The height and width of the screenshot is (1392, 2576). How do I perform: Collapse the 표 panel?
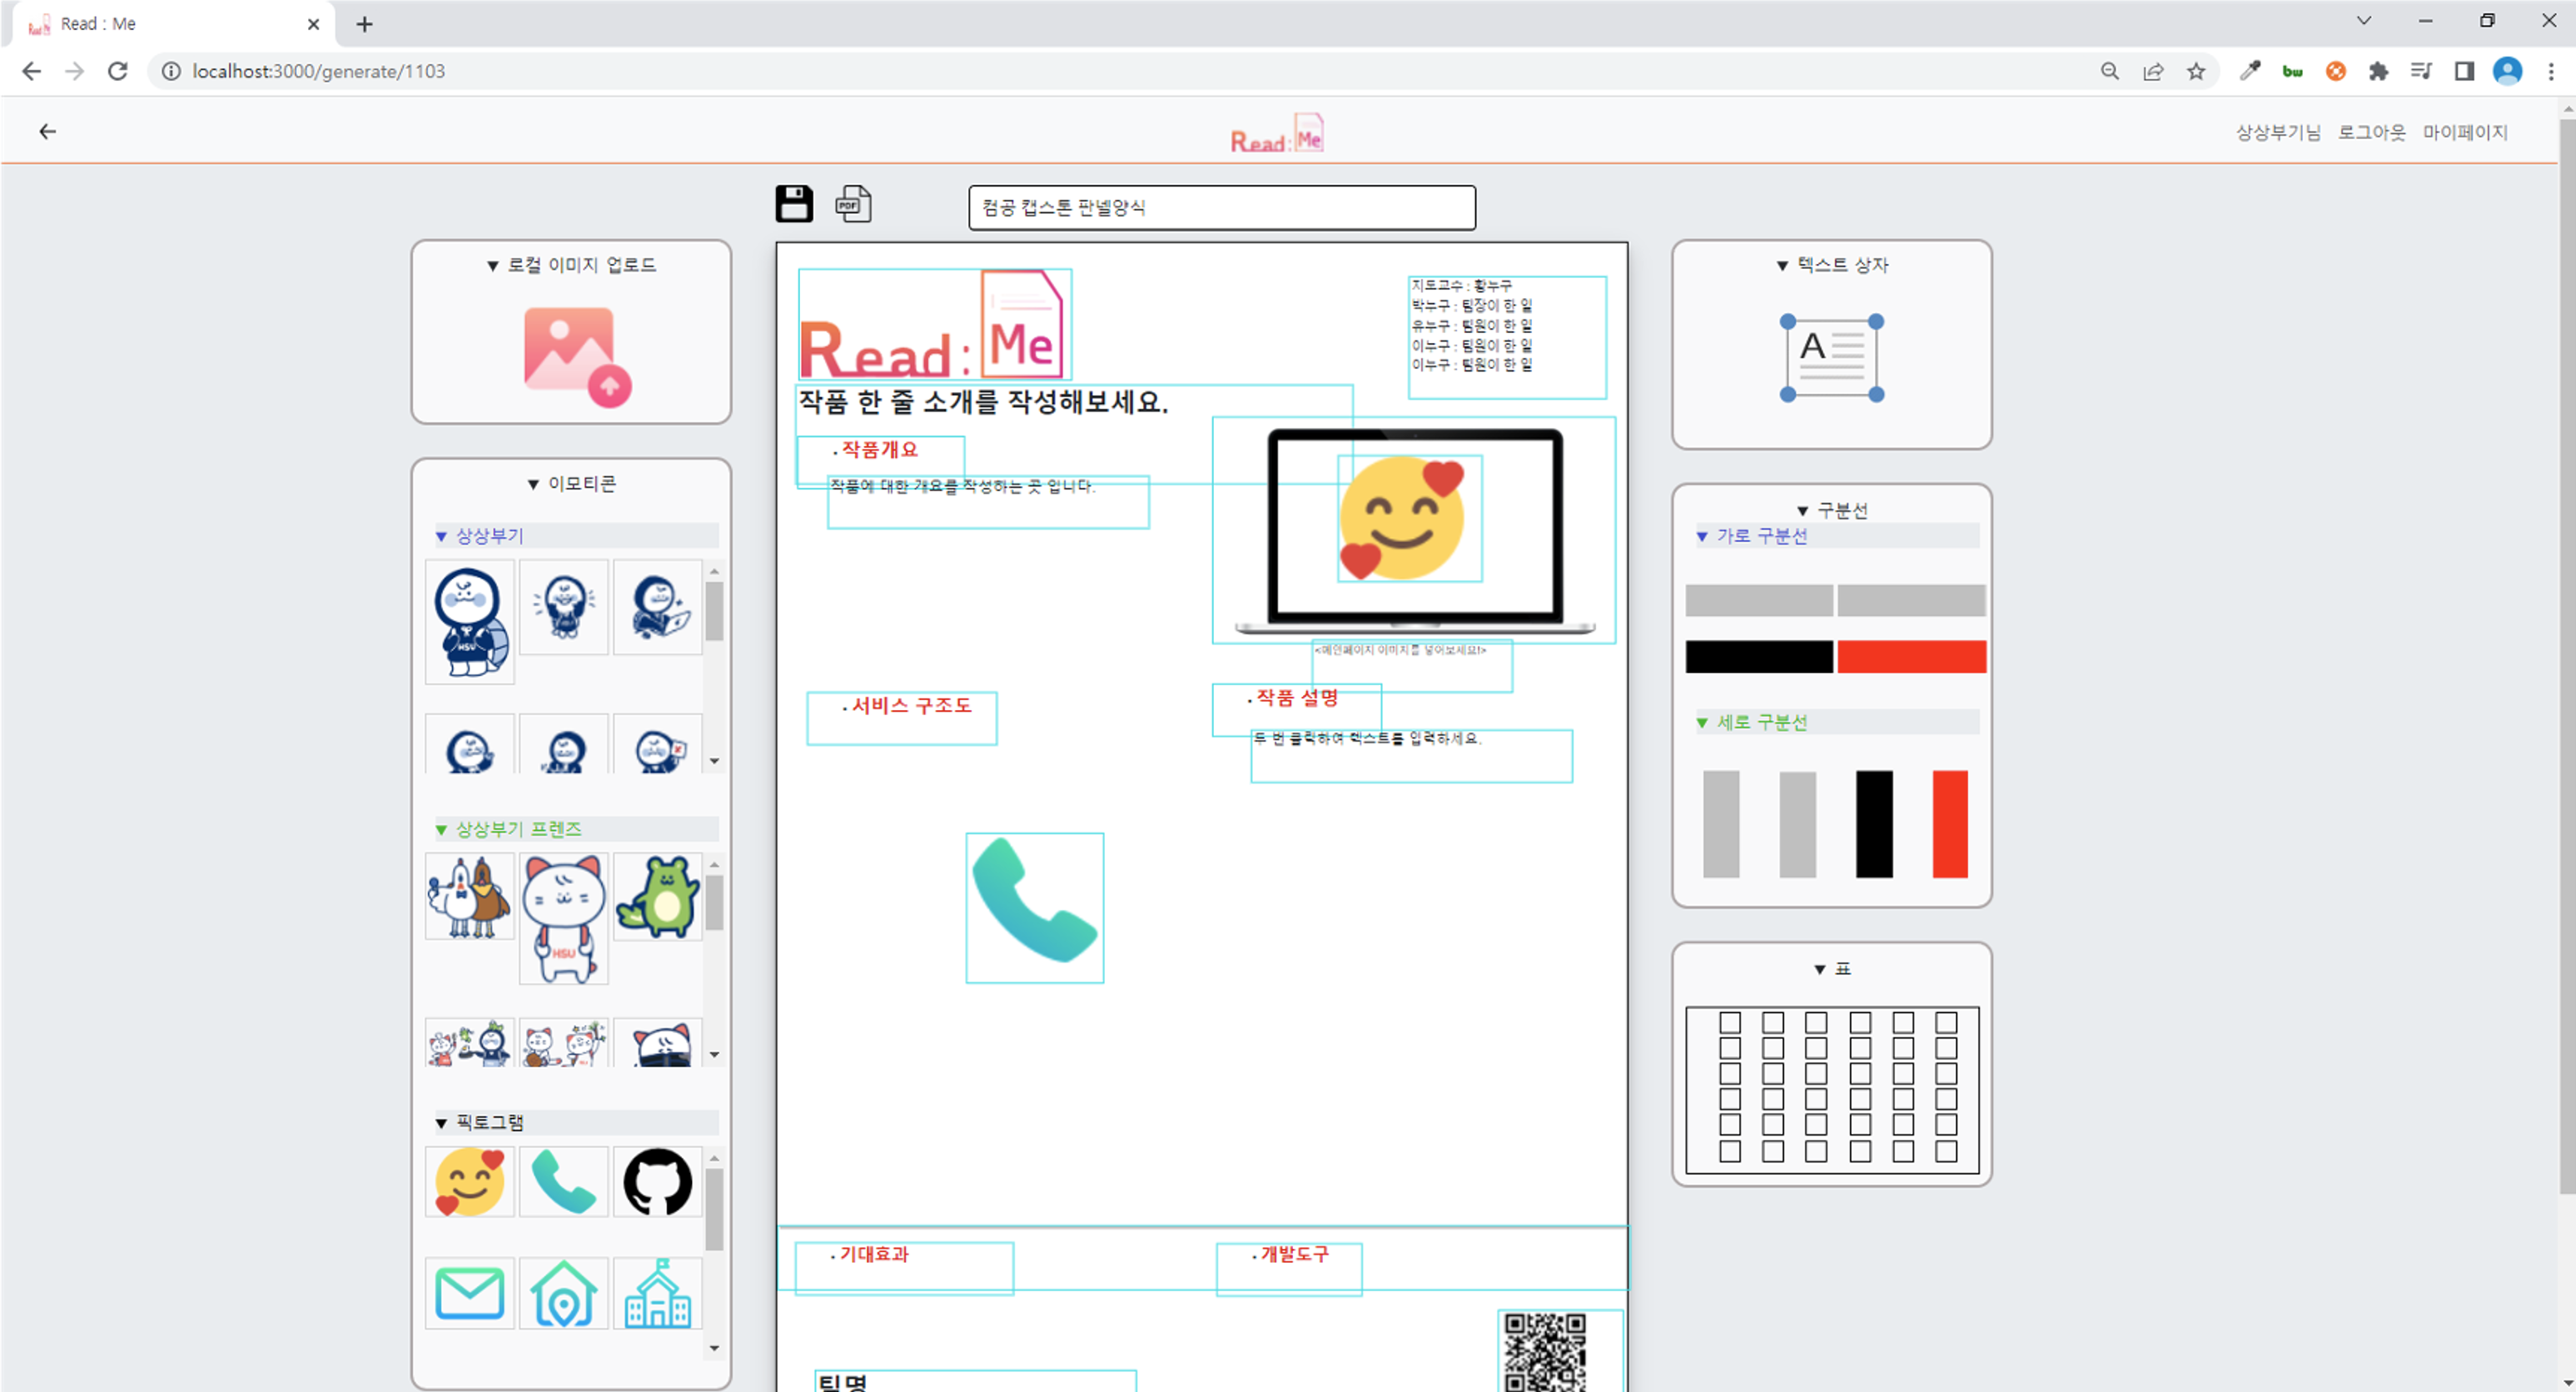[x=1831, y=969]
